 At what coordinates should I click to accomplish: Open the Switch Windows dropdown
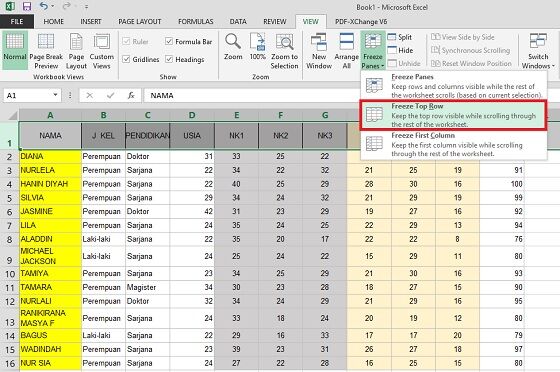tap(538, 51)
